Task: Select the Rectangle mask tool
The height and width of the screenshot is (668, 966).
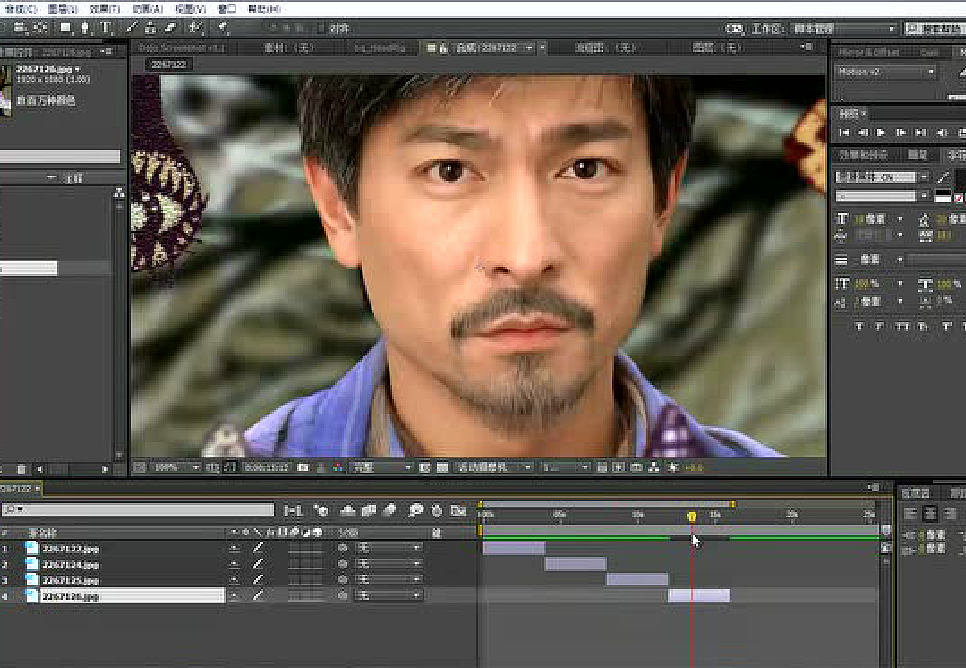Action: click(x=65, y=28)
